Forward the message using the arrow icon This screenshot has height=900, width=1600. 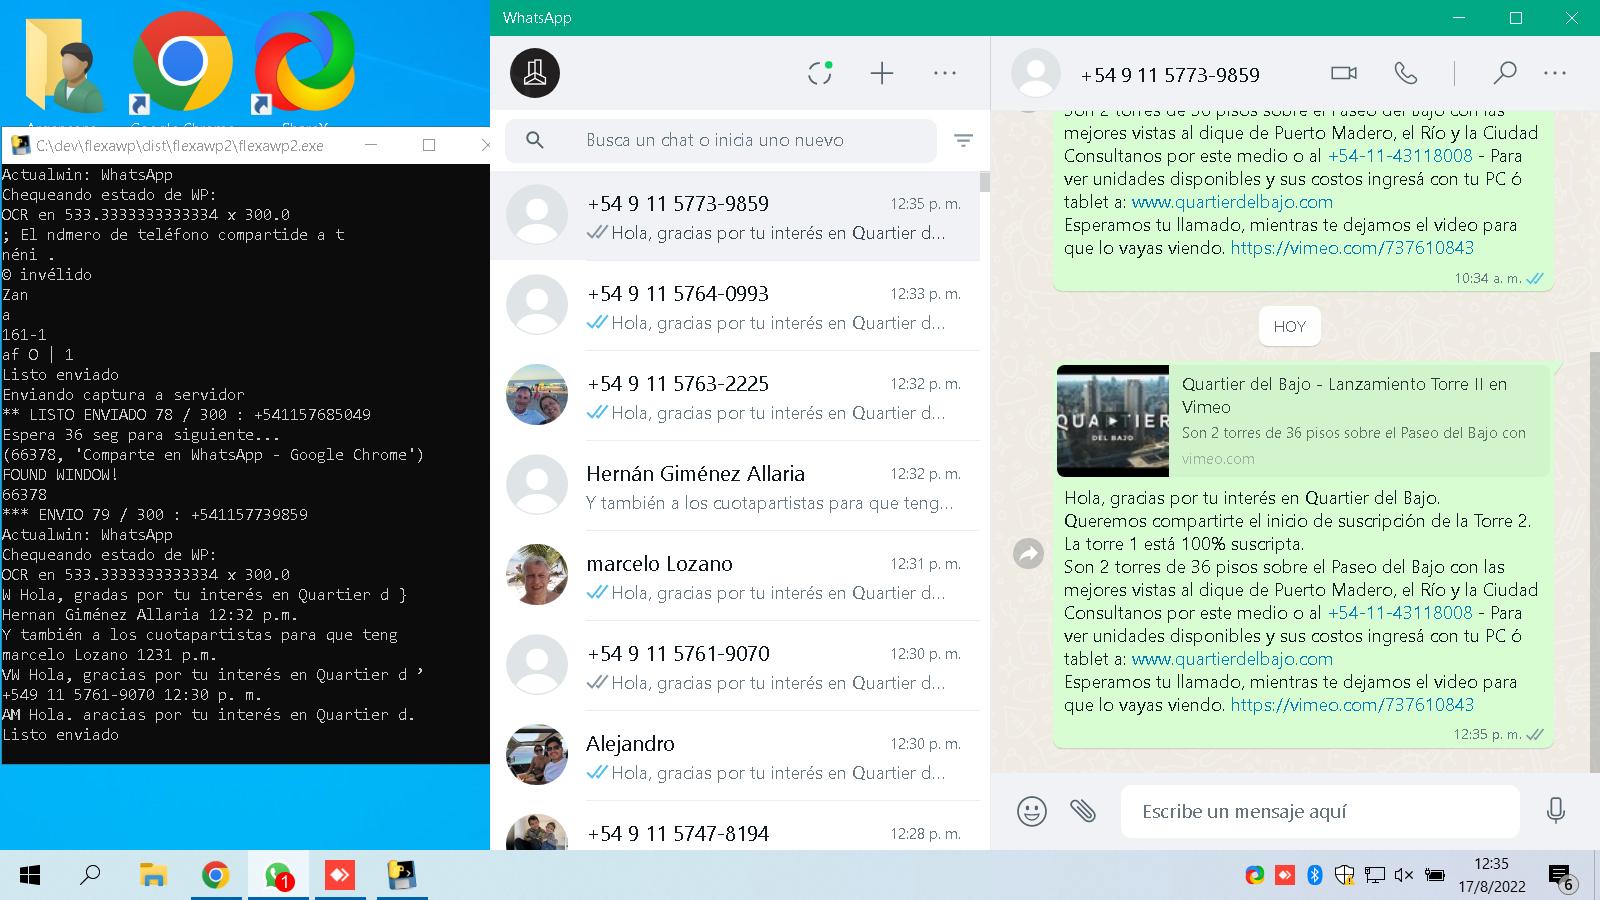[x=1028, y=553]
